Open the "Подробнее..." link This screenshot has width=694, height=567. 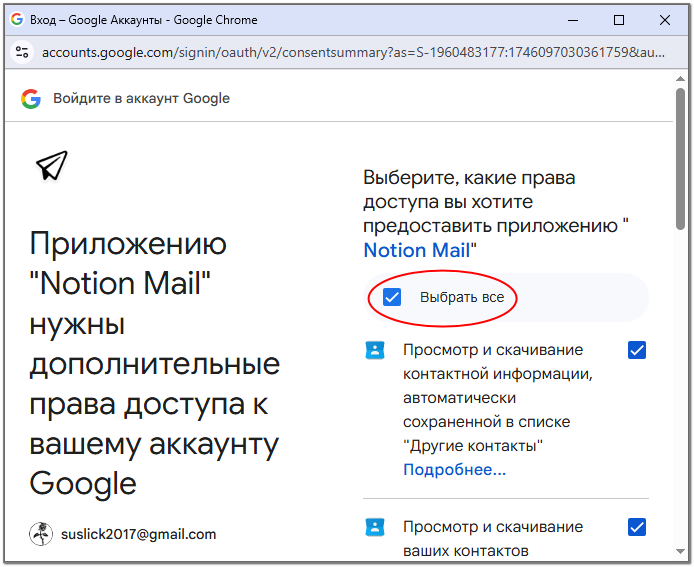pos(454,470)
